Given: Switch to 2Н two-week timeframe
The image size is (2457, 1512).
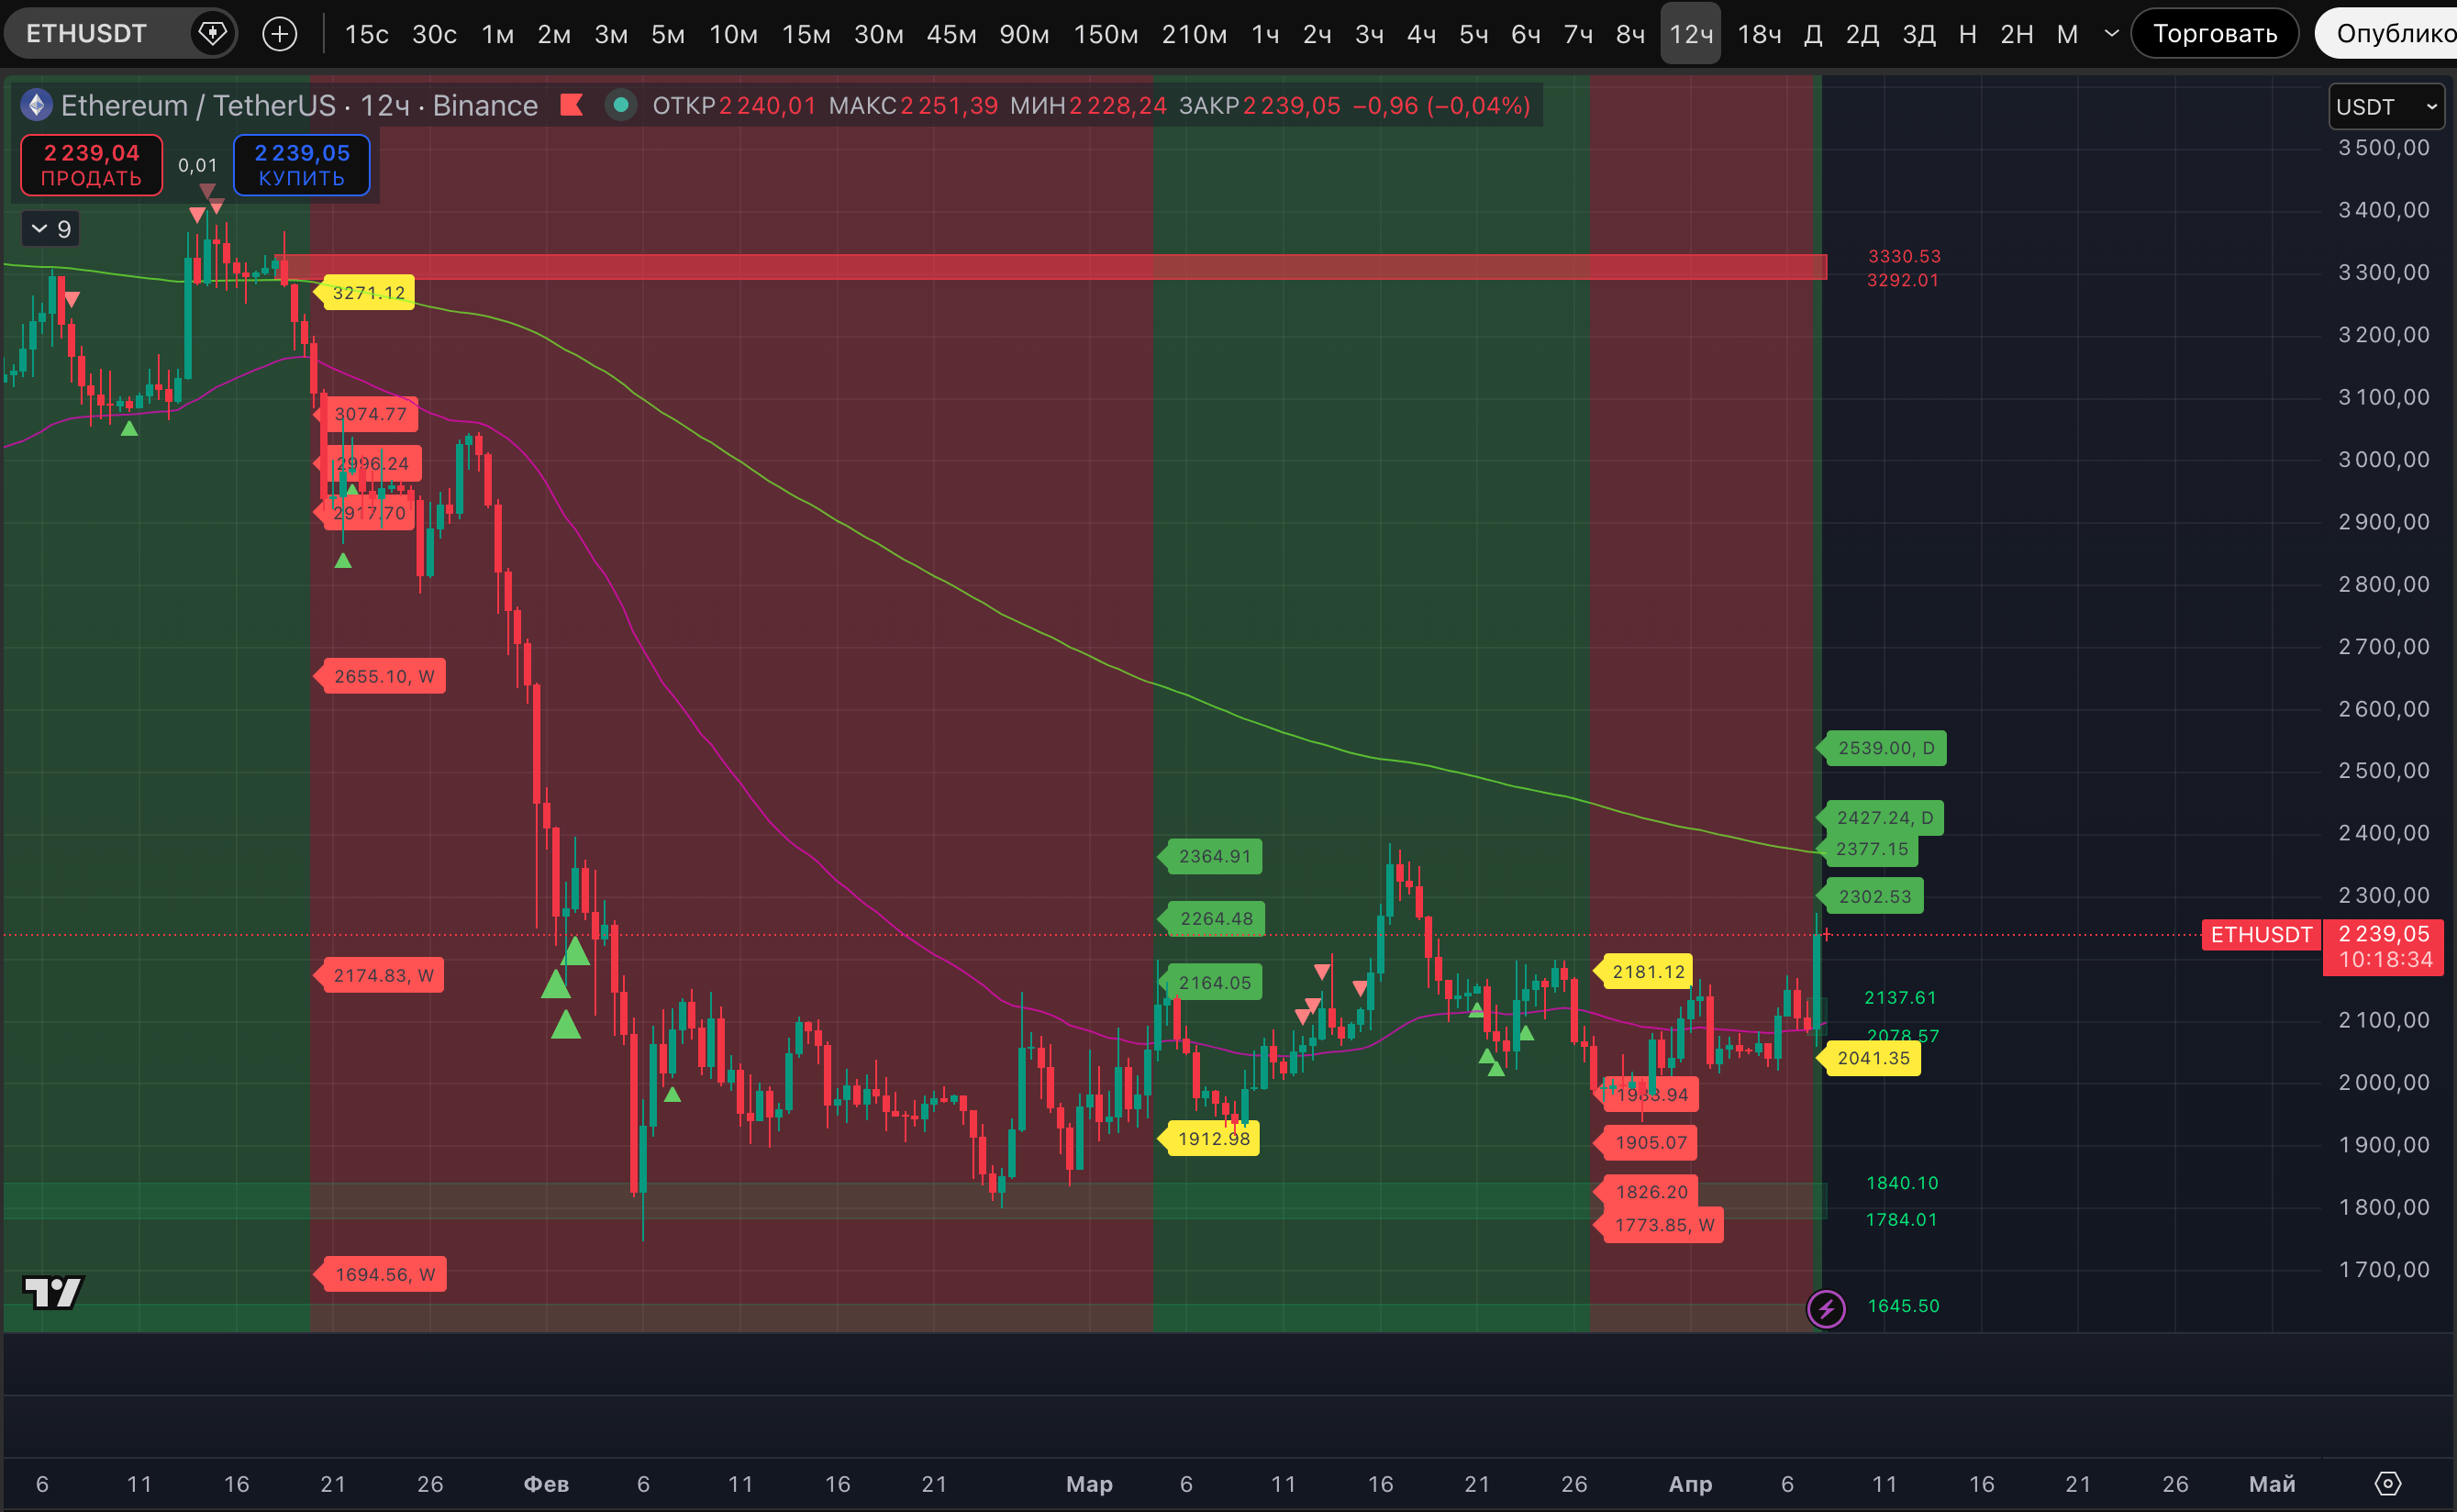Looking at the screenshot, I should click(2015, 34).
